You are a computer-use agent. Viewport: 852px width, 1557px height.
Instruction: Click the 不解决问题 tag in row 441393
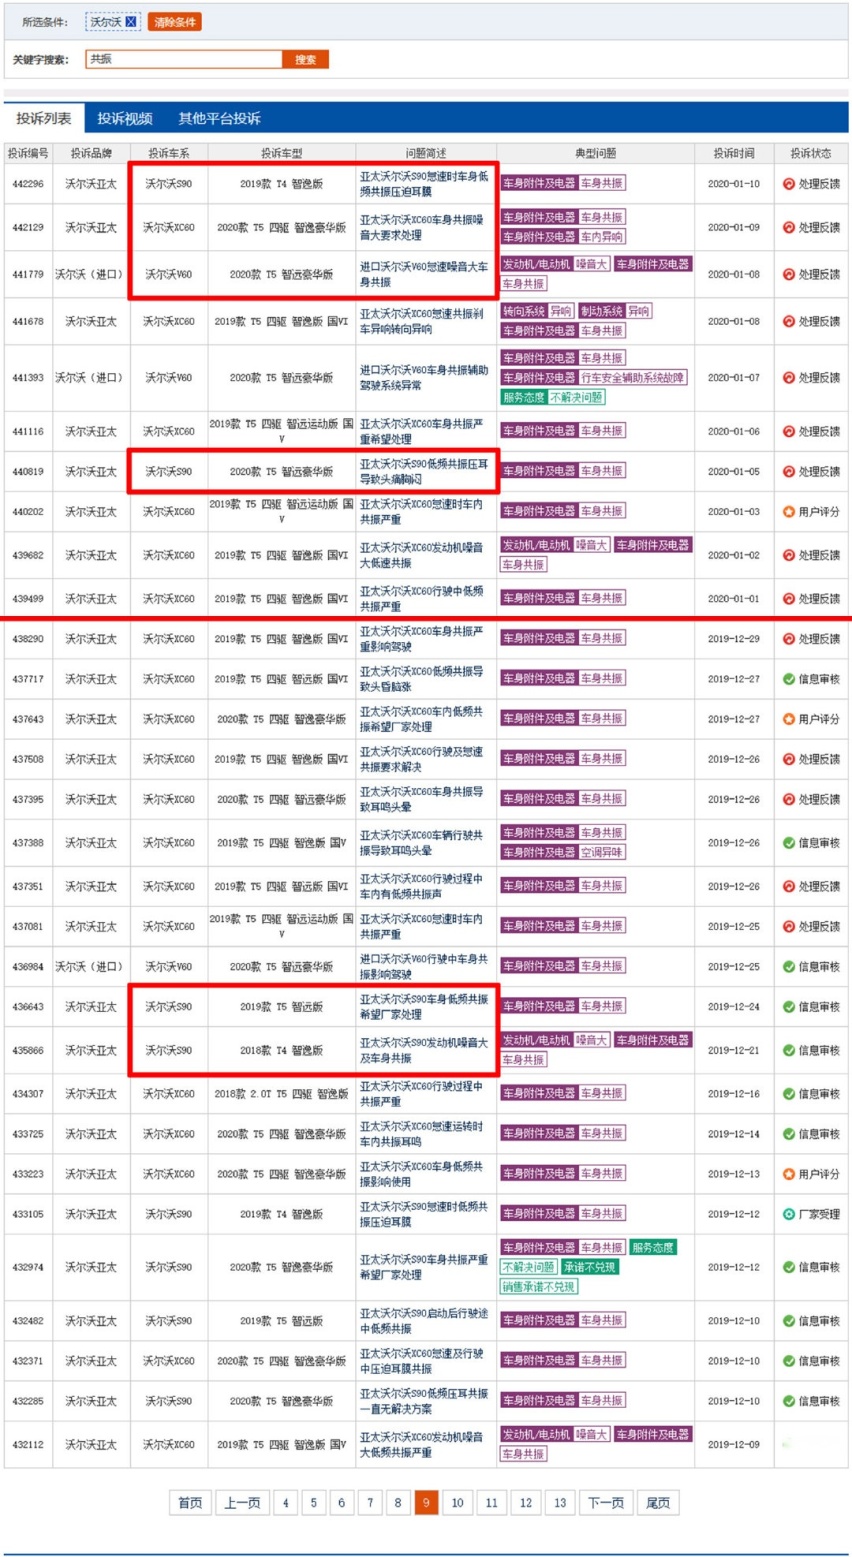click(576, 397)
